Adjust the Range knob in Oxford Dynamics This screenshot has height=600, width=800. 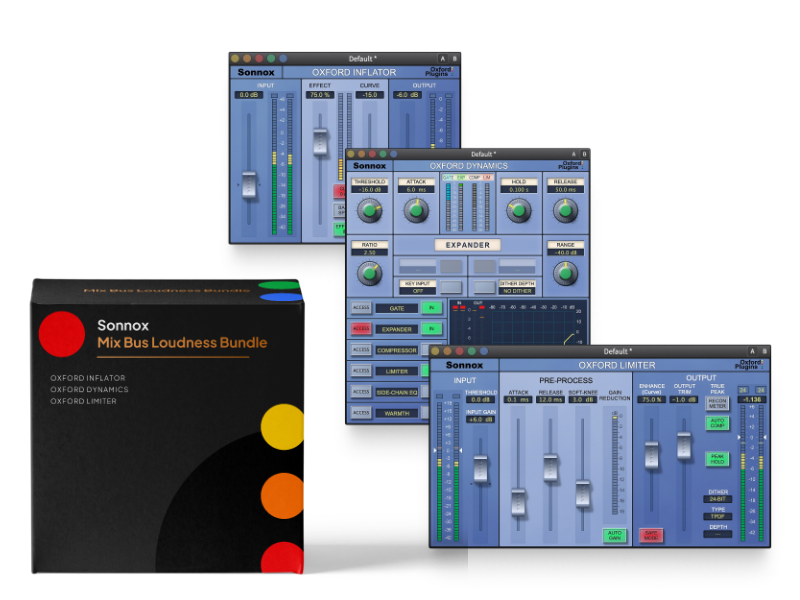(x=565, y=273)
